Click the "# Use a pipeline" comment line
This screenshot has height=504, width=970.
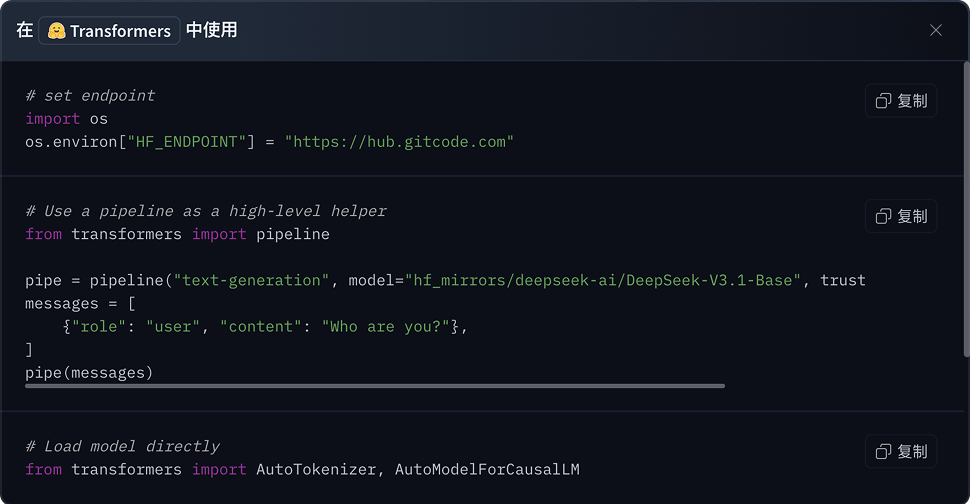pyautogui.click(x=205, y=211)
